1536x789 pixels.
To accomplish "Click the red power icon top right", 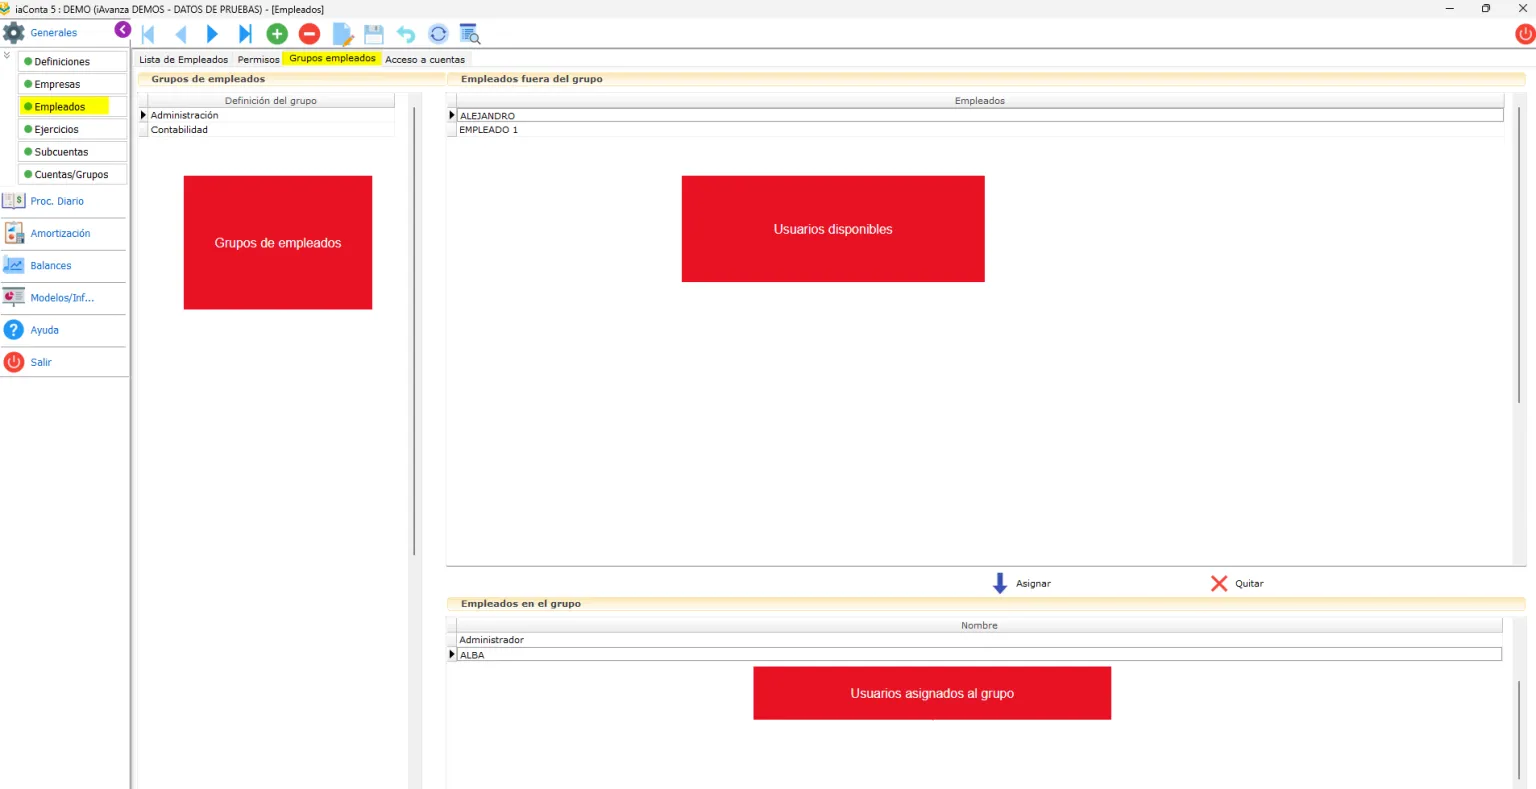I will pos(1524,34).
